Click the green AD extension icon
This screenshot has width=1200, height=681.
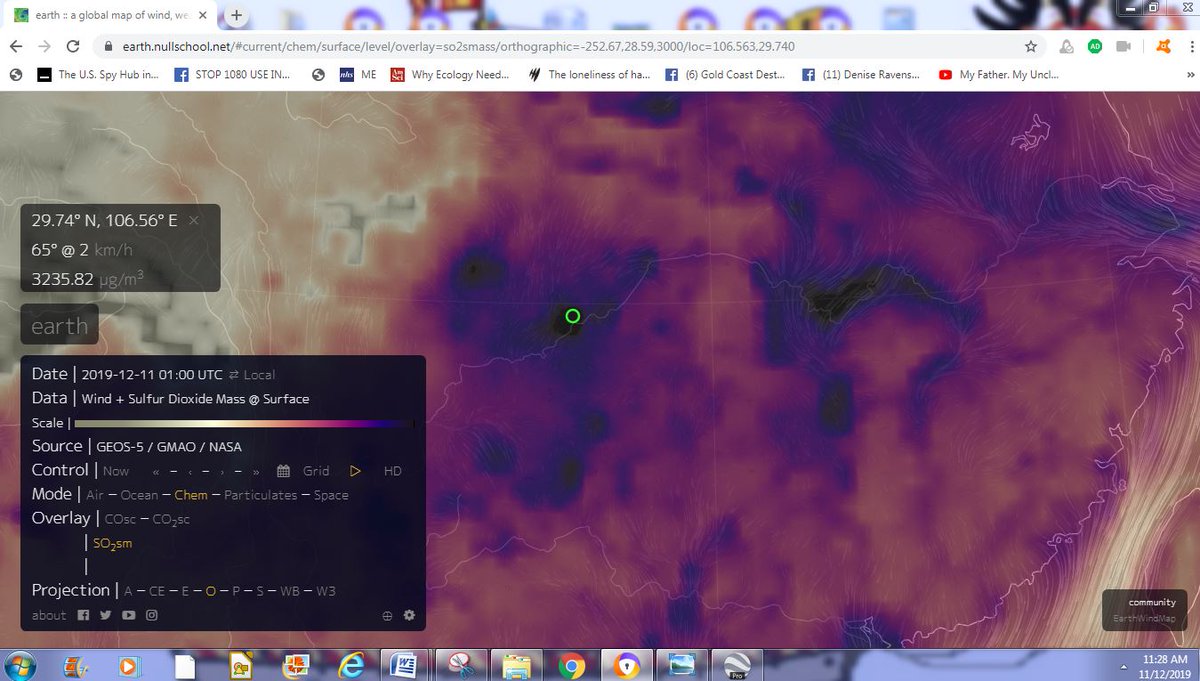click(1095, 46)
